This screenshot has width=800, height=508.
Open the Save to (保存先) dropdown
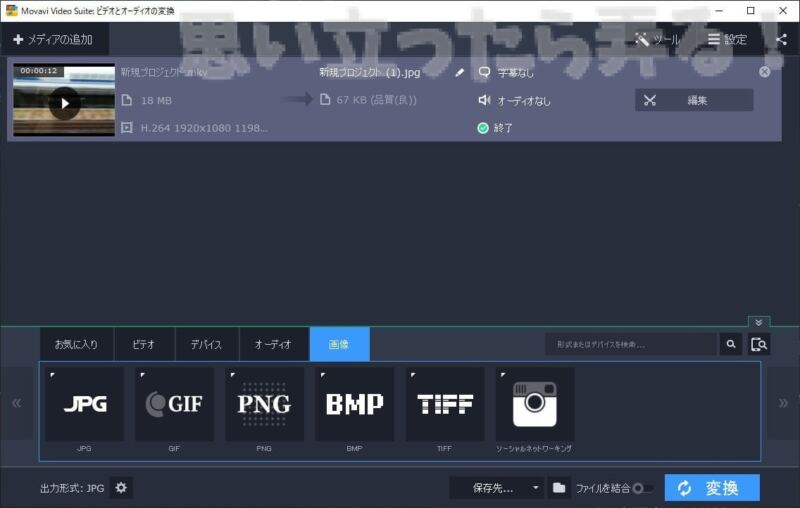[496, 488]
